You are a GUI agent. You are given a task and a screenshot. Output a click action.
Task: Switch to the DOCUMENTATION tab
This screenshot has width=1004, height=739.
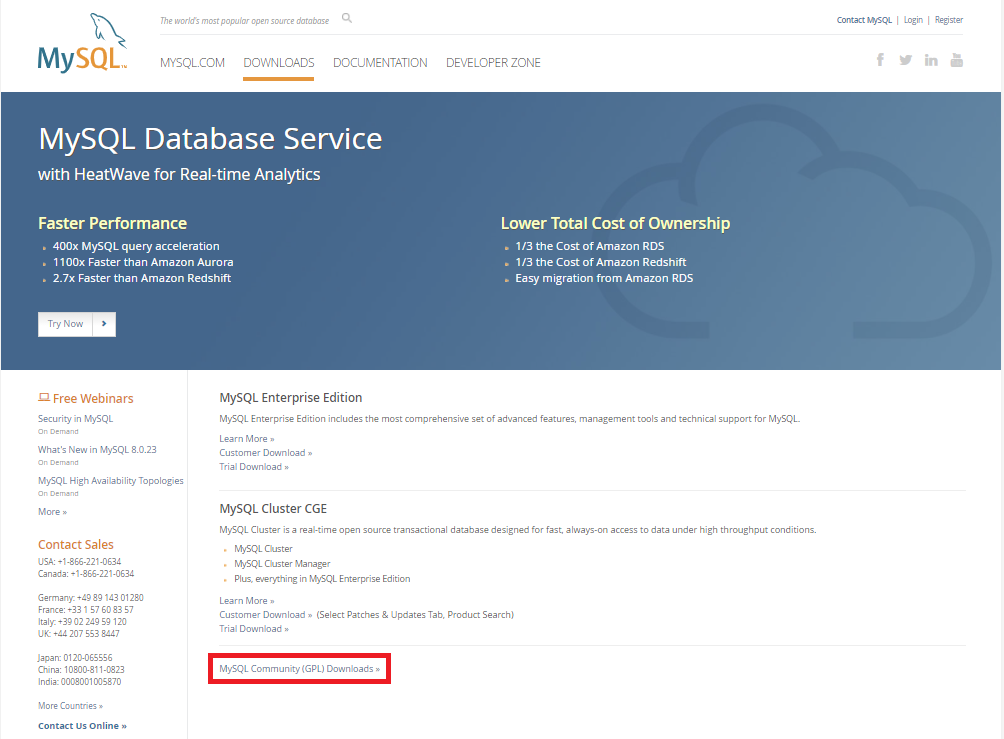[x=380, y=63]
